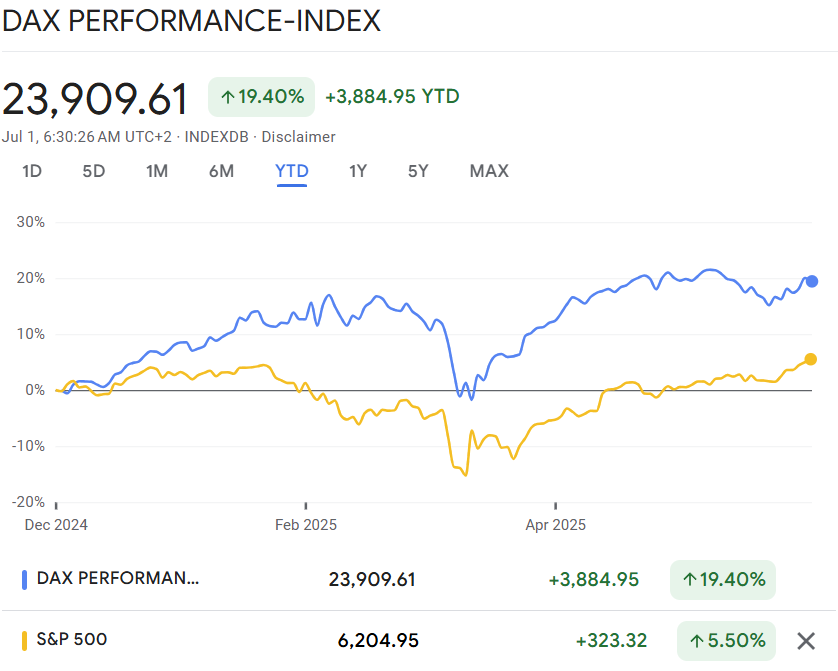
Task: Click the +3,884.95 YTD change text
Action: pos(392,97)
